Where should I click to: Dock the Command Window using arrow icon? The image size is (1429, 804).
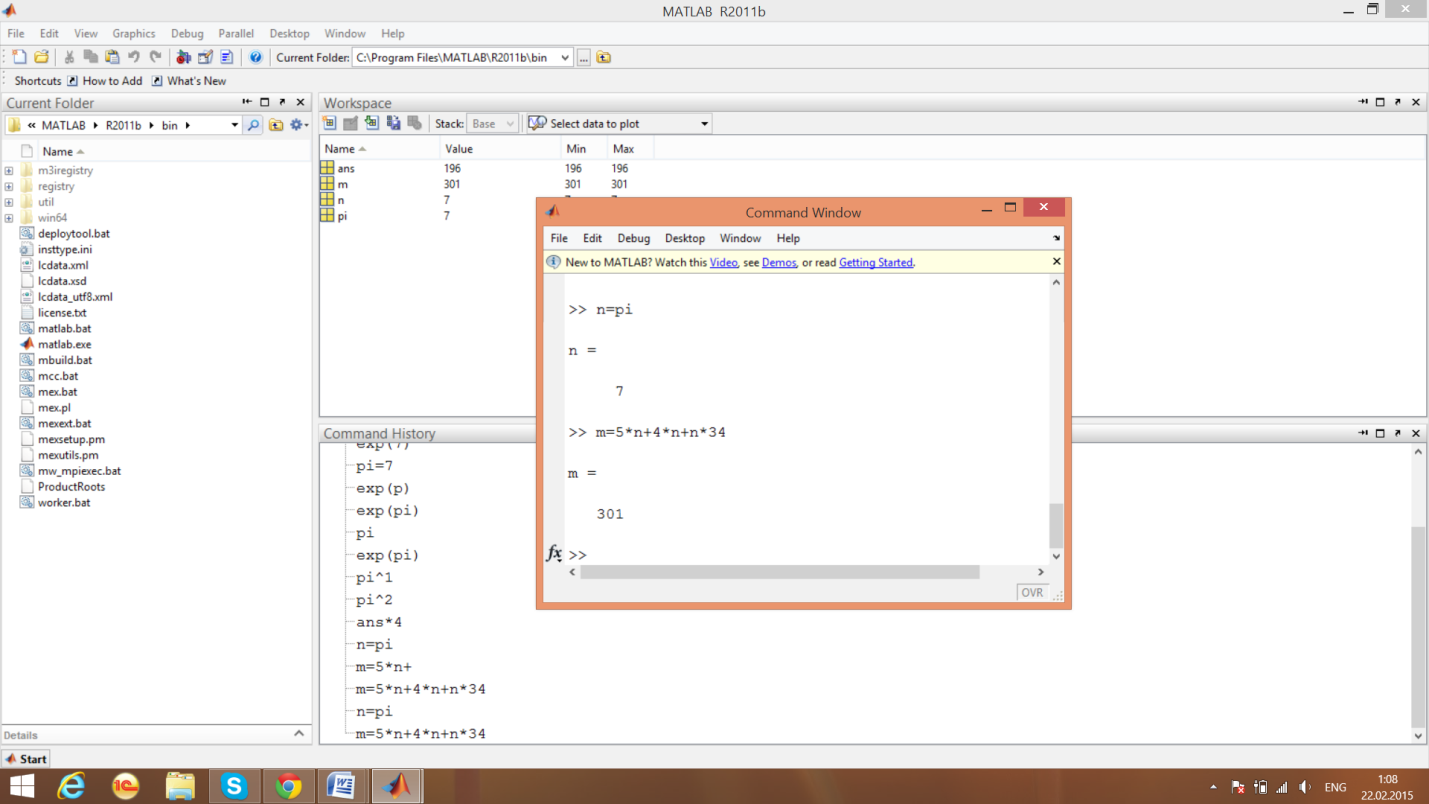1056,238
